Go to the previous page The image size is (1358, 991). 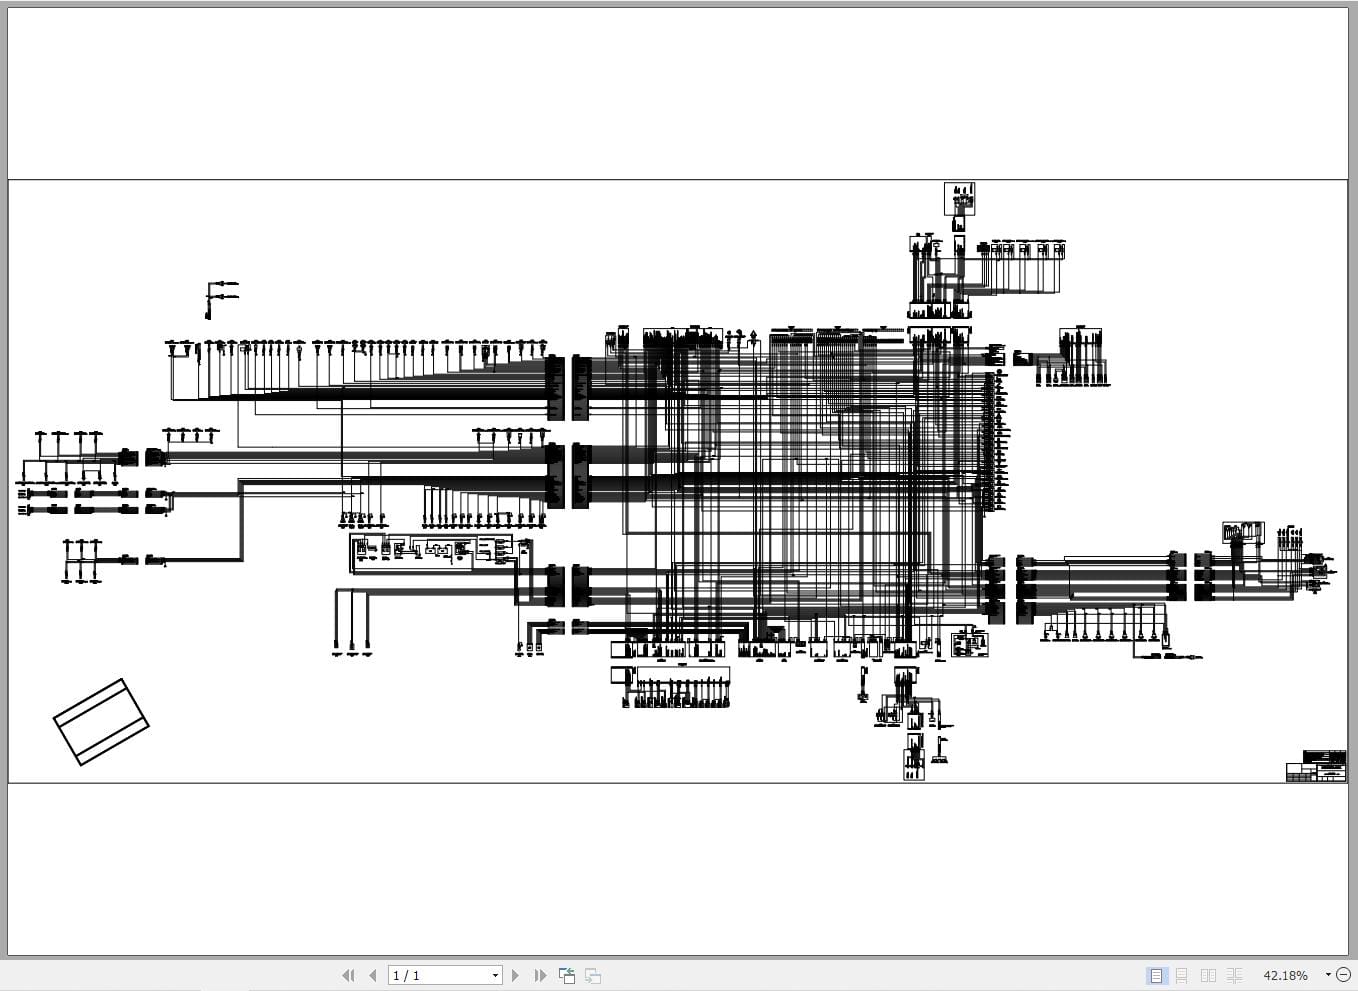click(373, 975)
